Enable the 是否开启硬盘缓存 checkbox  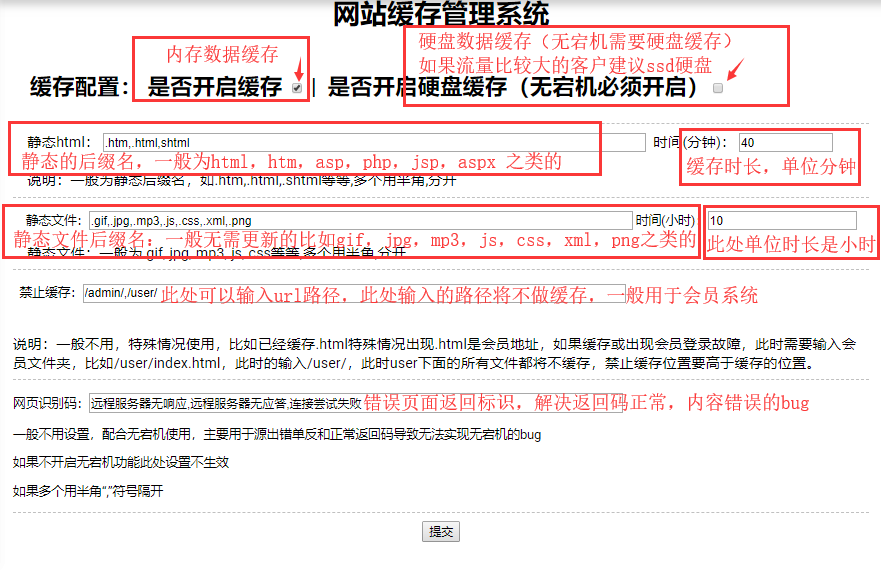pyautogui.click(x=718, y=88)
